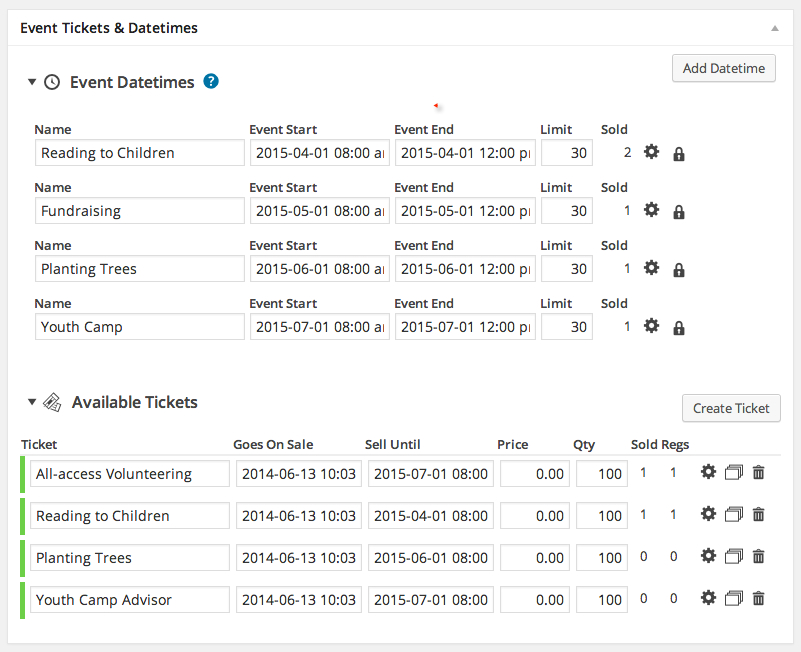Click lock icon on Planting Trees datetime
Screen dimensions: 801x652
pos(678,270)
